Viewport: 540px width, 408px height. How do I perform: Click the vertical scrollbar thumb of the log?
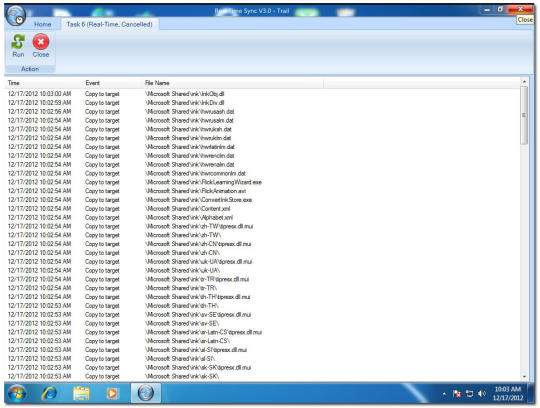click(x=524, y=115)
